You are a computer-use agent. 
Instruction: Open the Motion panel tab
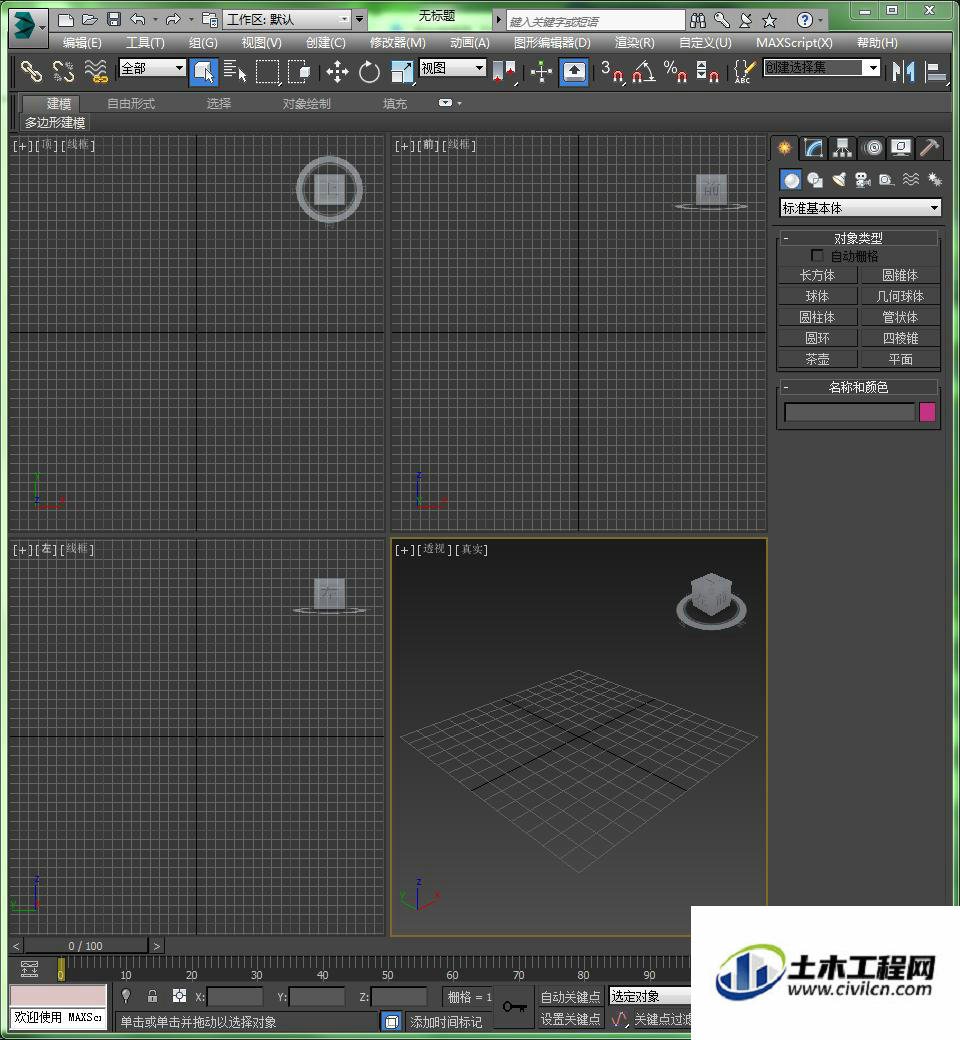(x=873, y=148)
